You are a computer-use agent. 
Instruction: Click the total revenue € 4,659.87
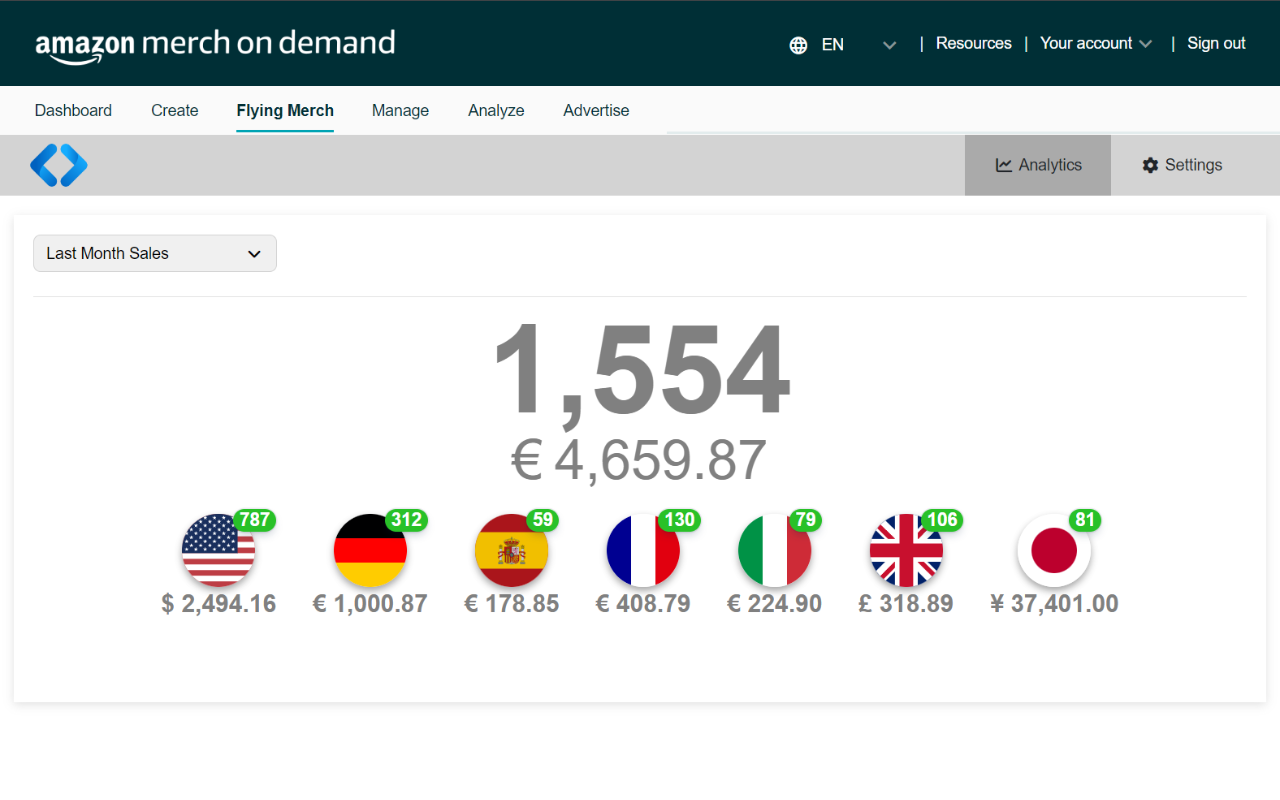639,461
